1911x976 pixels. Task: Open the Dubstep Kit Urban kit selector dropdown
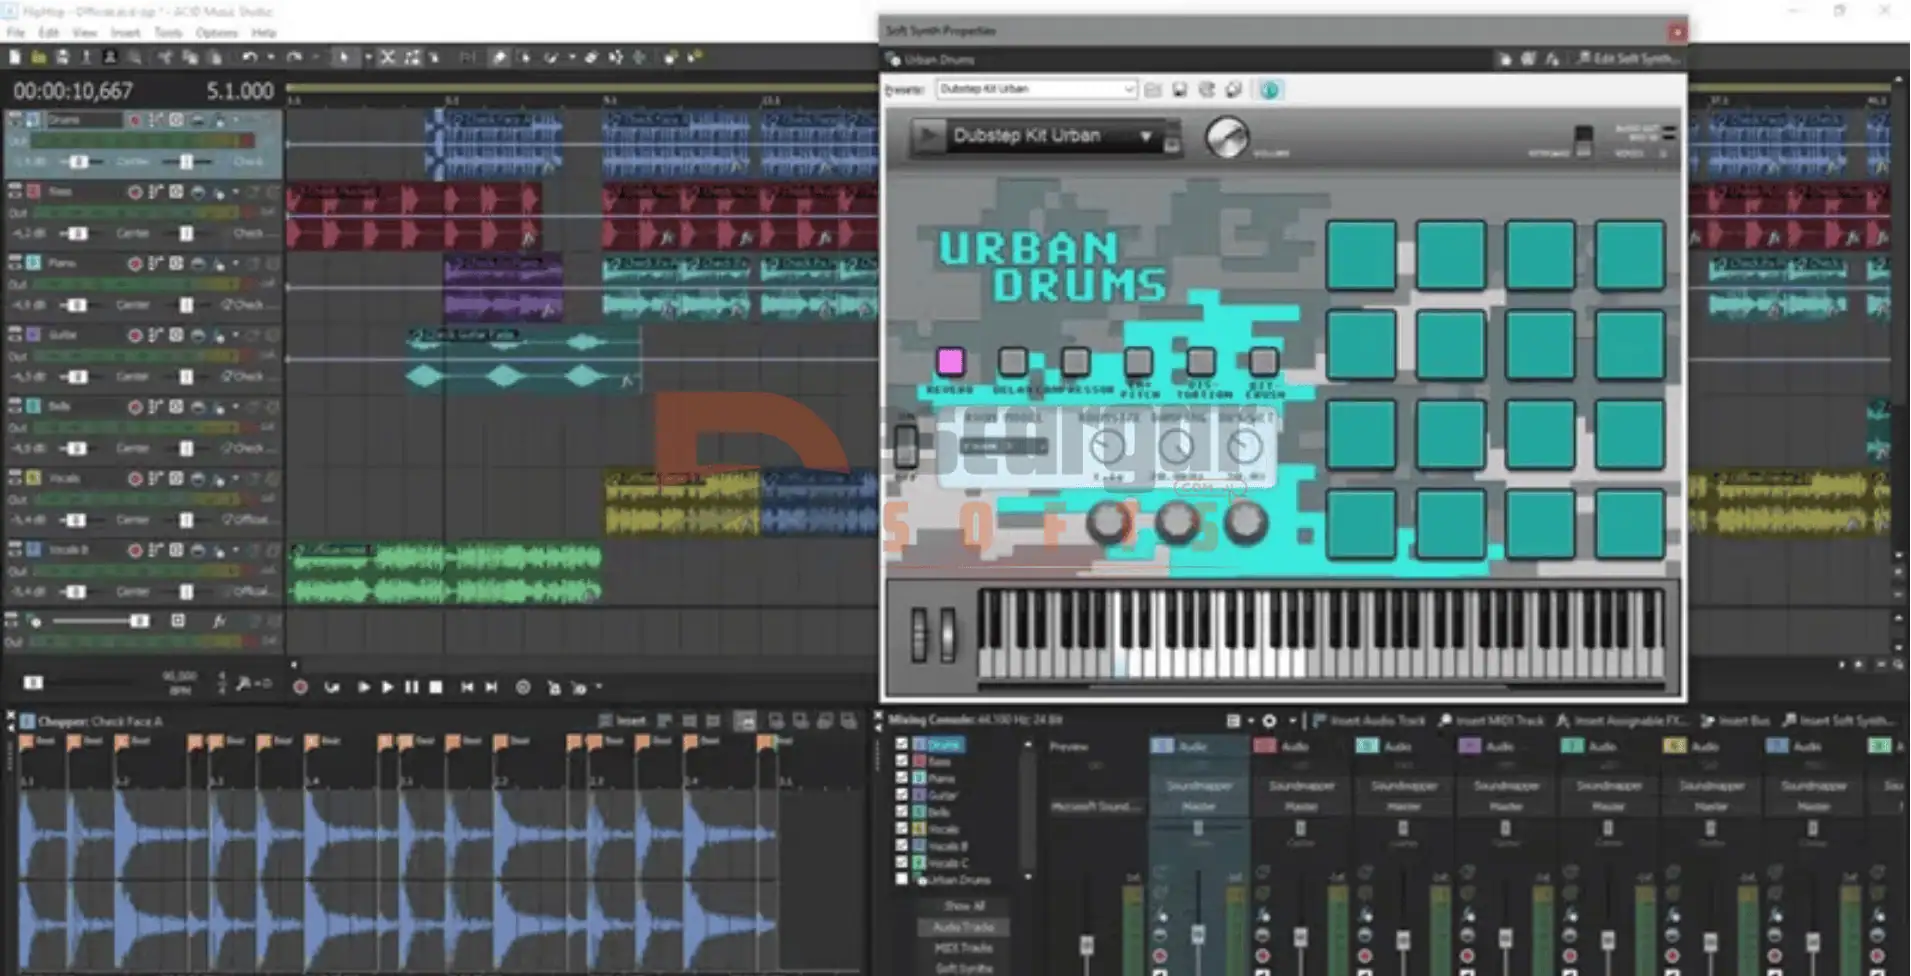point(1146,136)
